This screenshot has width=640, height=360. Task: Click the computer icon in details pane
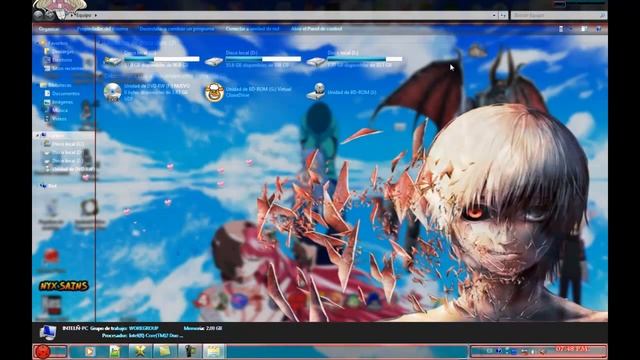coord(47,332)
